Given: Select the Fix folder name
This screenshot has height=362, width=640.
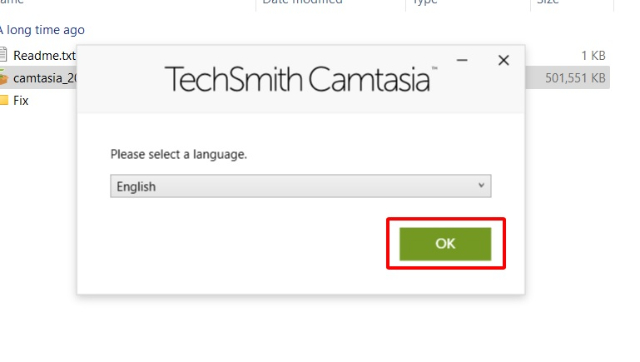Looking at the screenshot, I should tap(21, 100).
